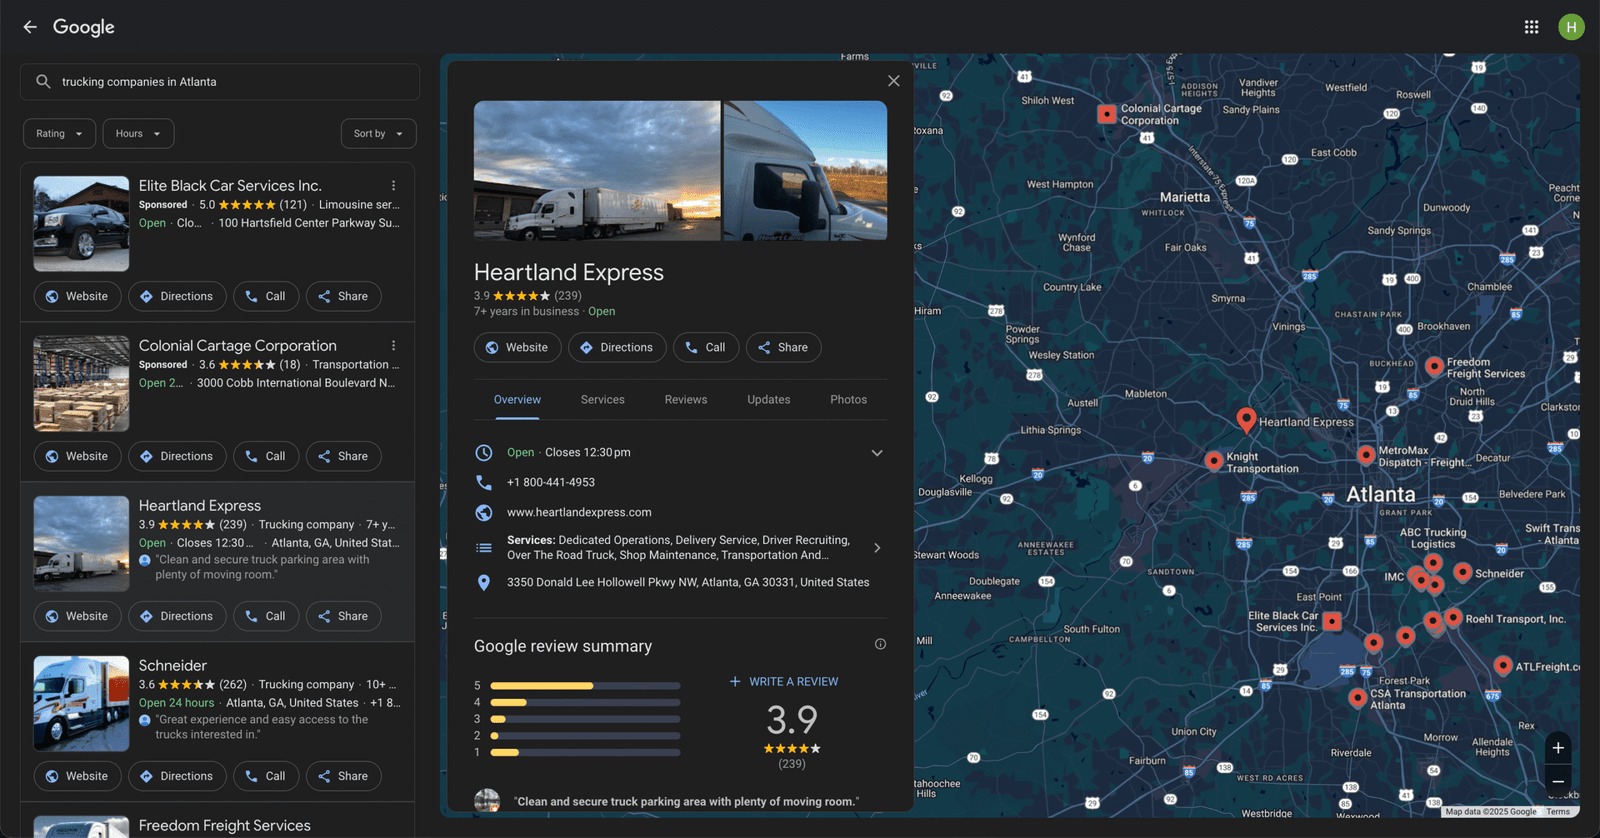Click the search field with trucking companies query
The height and width of the screenshot is (838, 1600).
(x=220, y=82)
